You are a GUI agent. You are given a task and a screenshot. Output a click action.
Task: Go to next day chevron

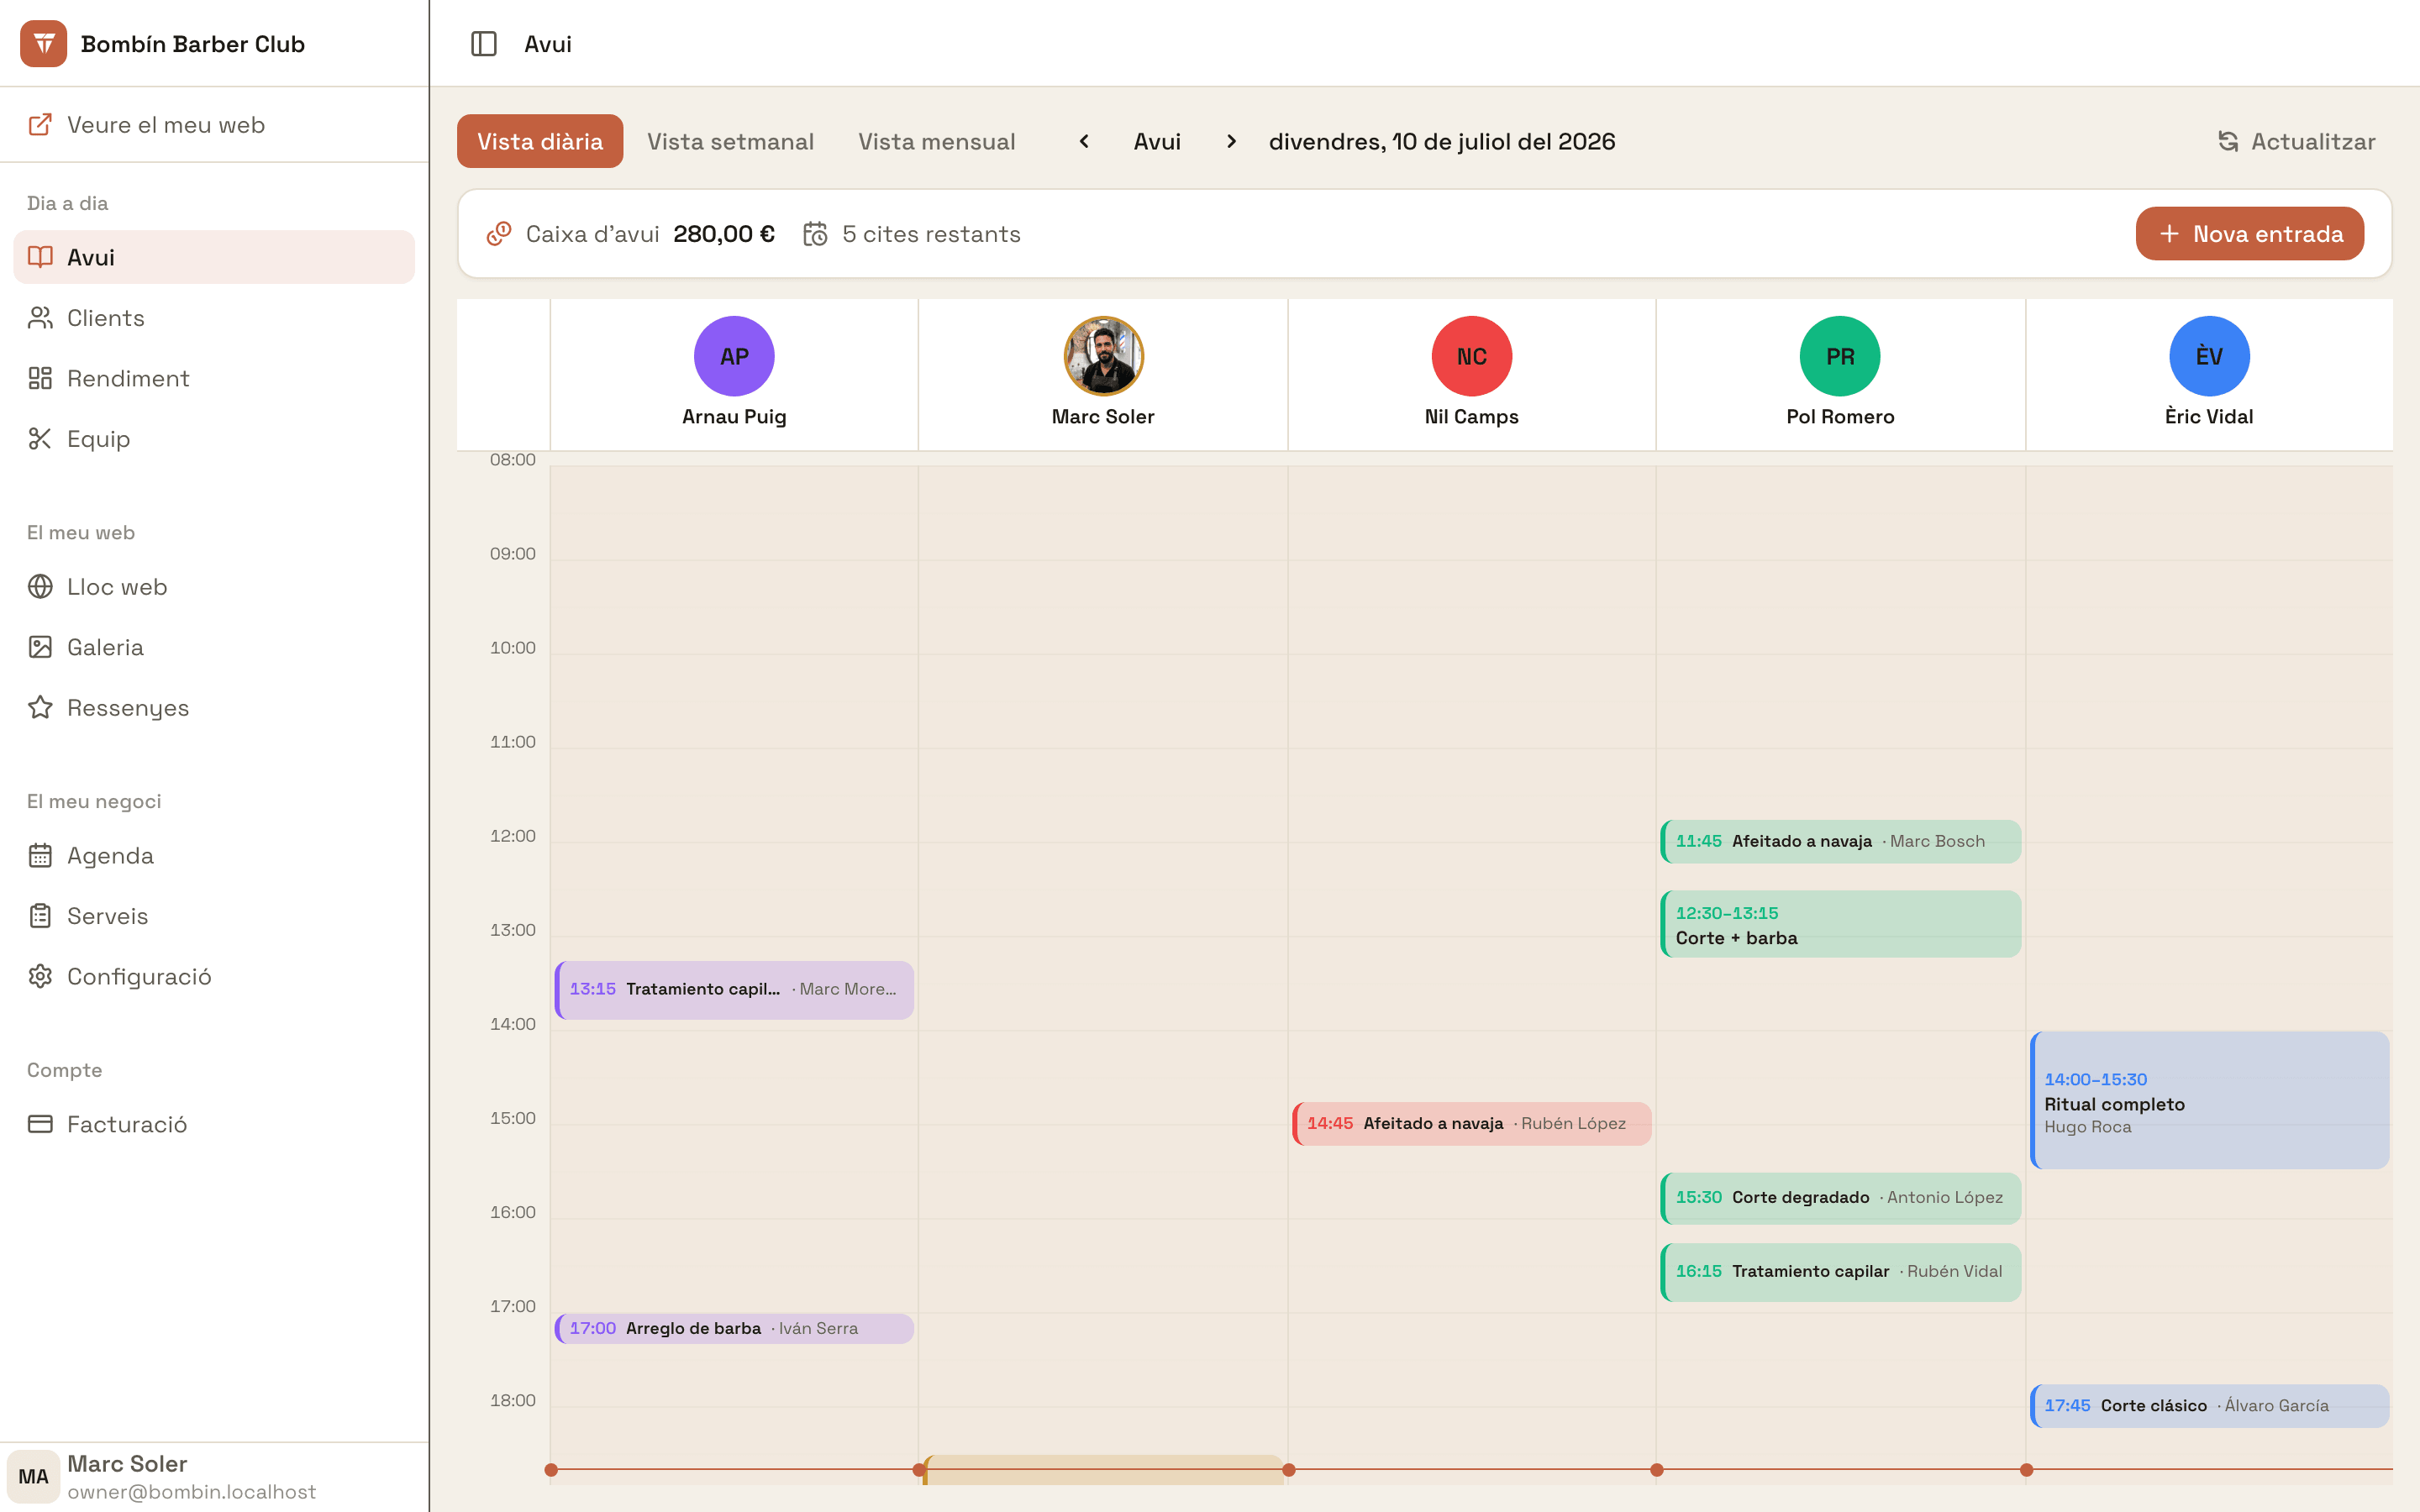[1231, 142]
